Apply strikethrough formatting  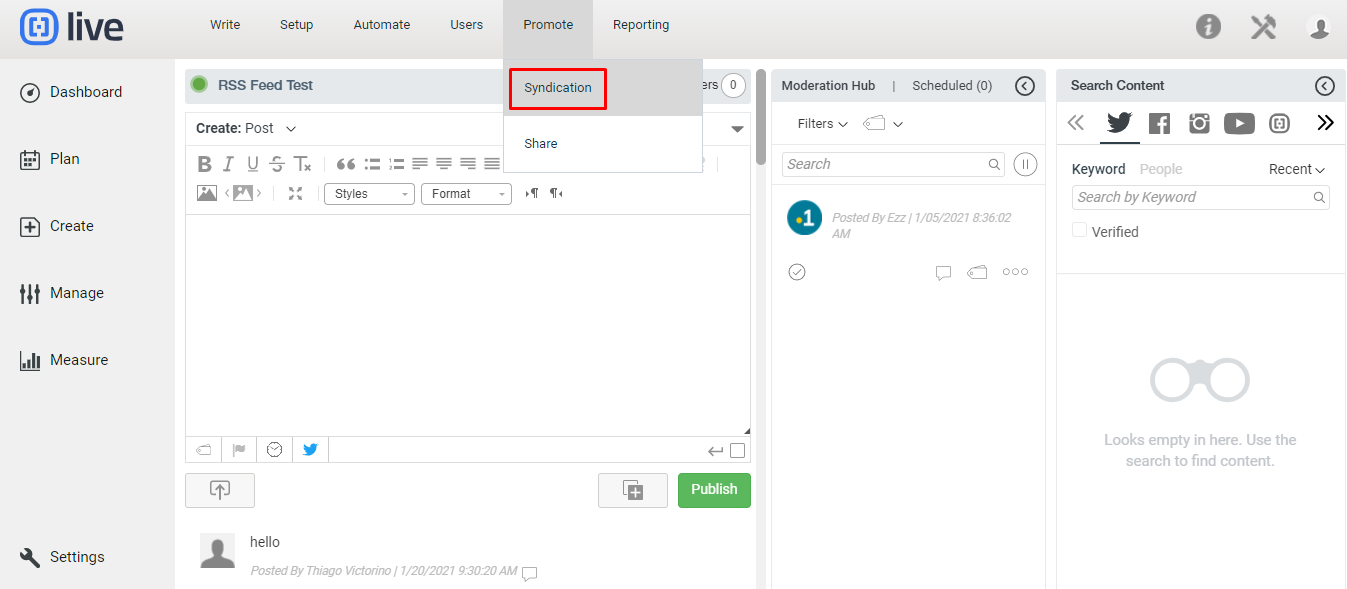point(277,164)
